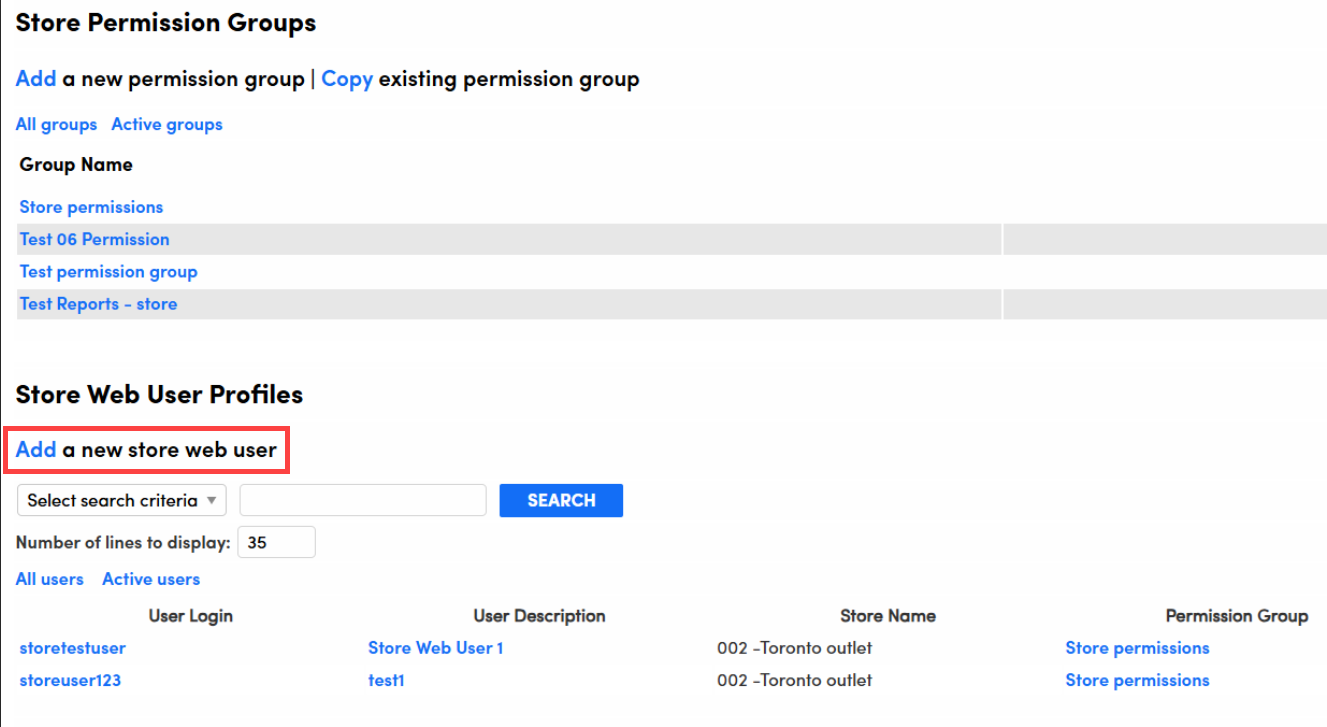Screen dimensions: 1327x727
Task: Open test1 user description link
Action: pos(386,680)
